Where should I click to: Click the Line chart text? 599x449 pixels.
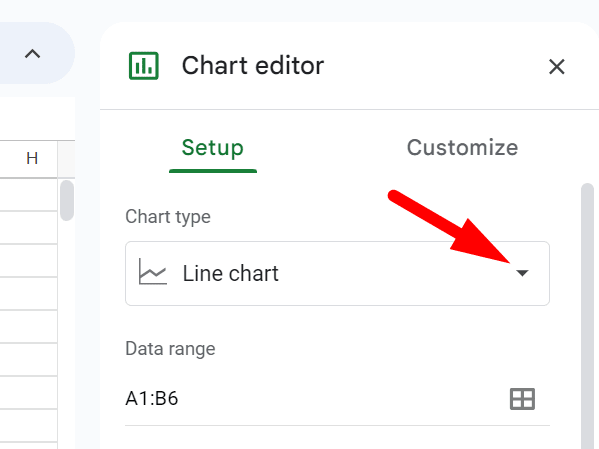click(231, 274)
